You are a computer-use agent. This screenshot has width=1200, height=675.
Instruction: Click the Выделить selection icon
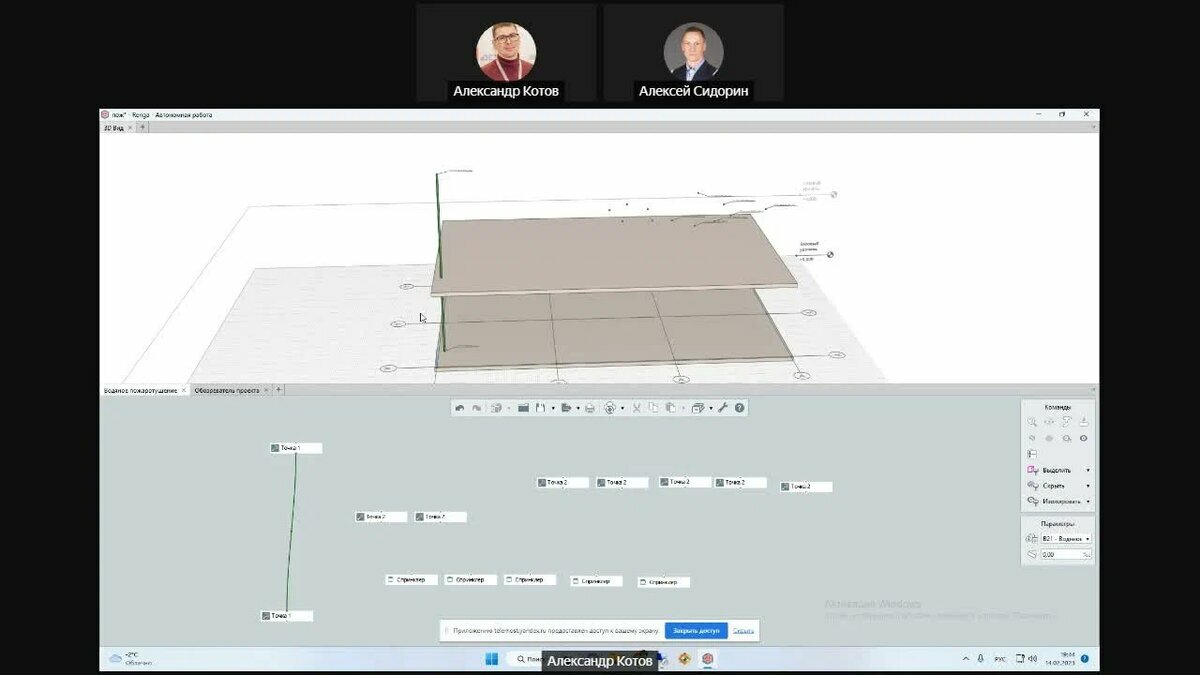(x=1033, y=470)
